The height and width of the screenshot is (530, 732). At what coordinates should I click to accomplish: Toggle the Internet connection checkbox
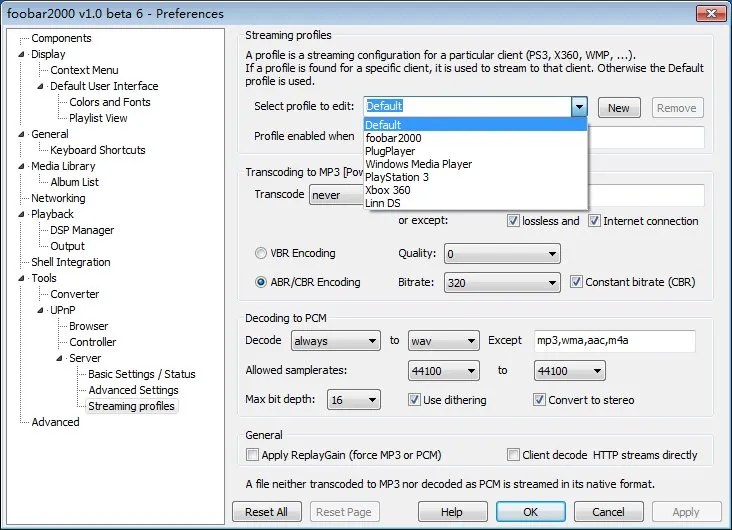(594, 221)
